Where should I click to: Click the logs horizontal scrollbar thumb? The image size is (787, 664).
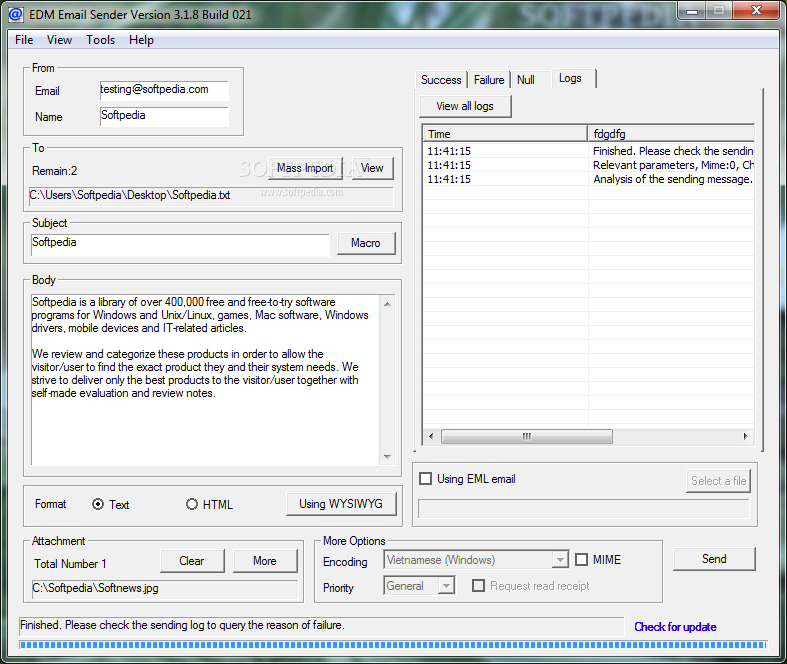coord(527,436)
